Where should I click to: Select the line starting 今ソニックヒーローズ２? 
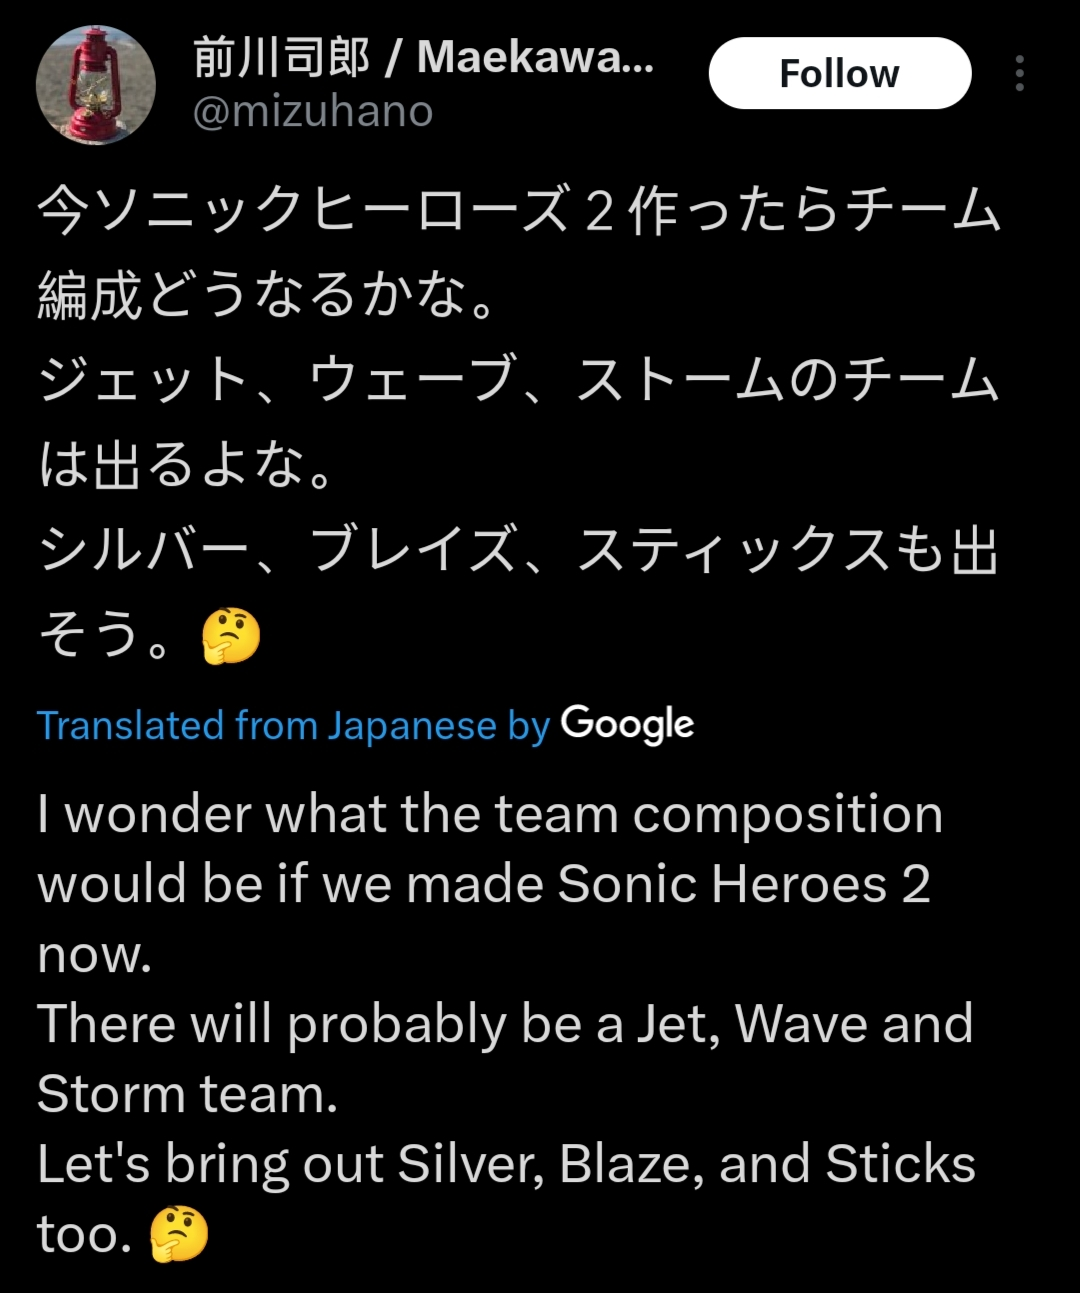click(519, 210)
